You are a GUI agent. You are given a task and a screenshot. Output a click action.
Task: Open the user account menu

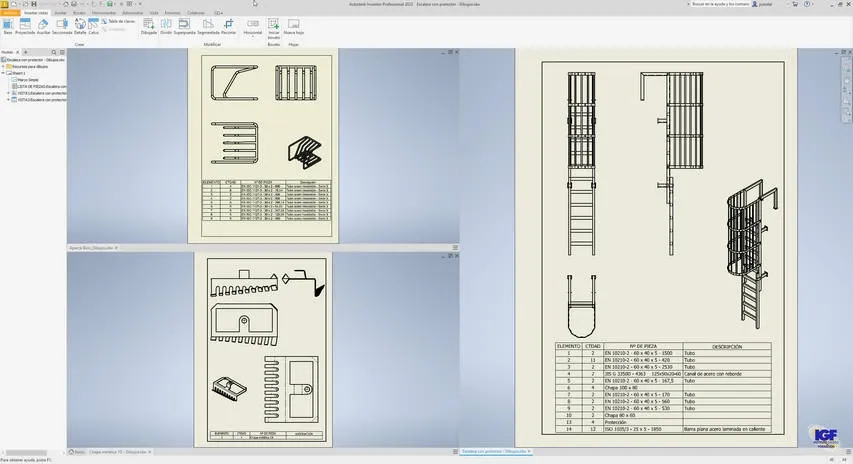(x=763, y=4)
